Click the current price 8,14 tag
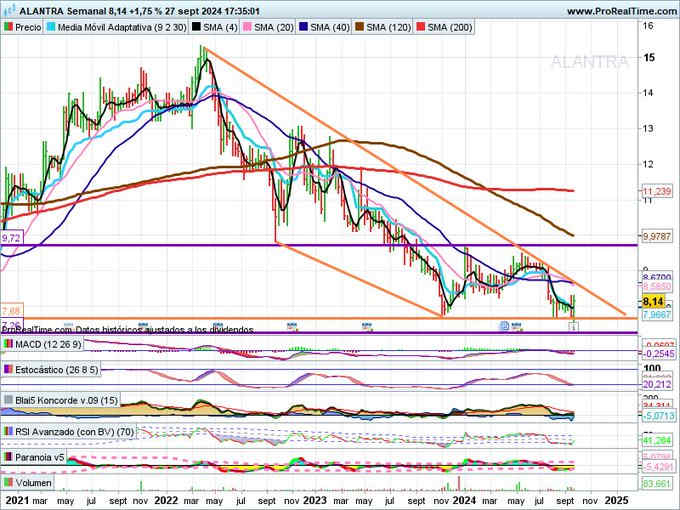The image size is (680, 510). 653,301
